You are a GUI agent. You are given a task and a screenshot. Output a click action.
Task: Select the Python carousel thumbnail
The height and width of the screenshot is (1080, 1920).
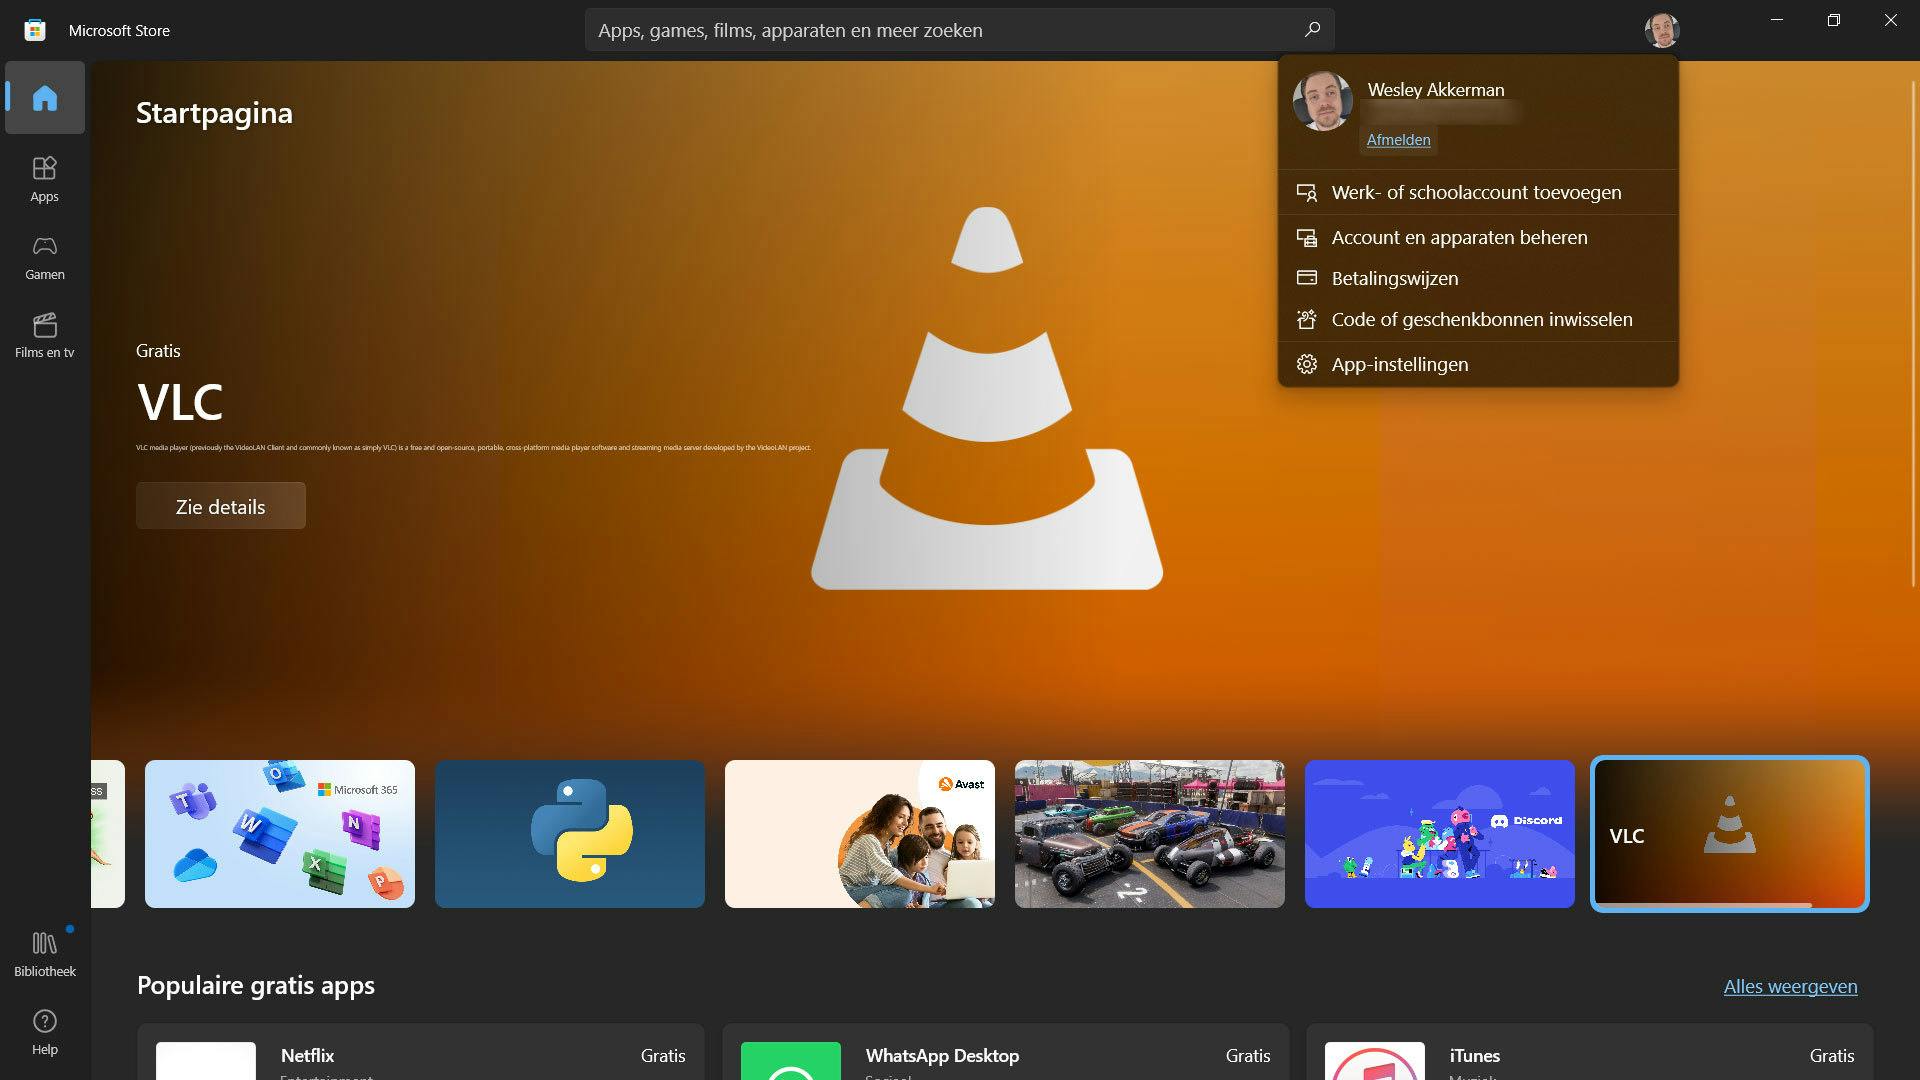point(569,834)
